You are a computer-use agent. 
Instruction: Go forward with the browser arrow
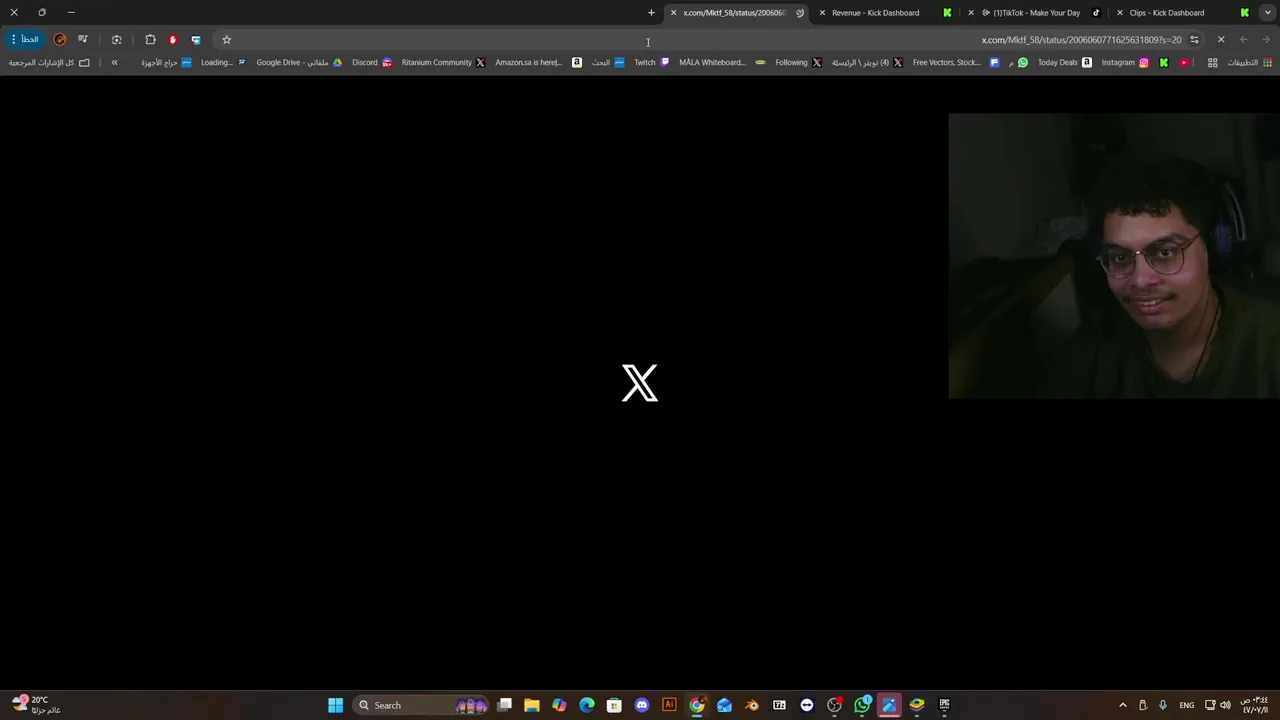(1243, 40)
